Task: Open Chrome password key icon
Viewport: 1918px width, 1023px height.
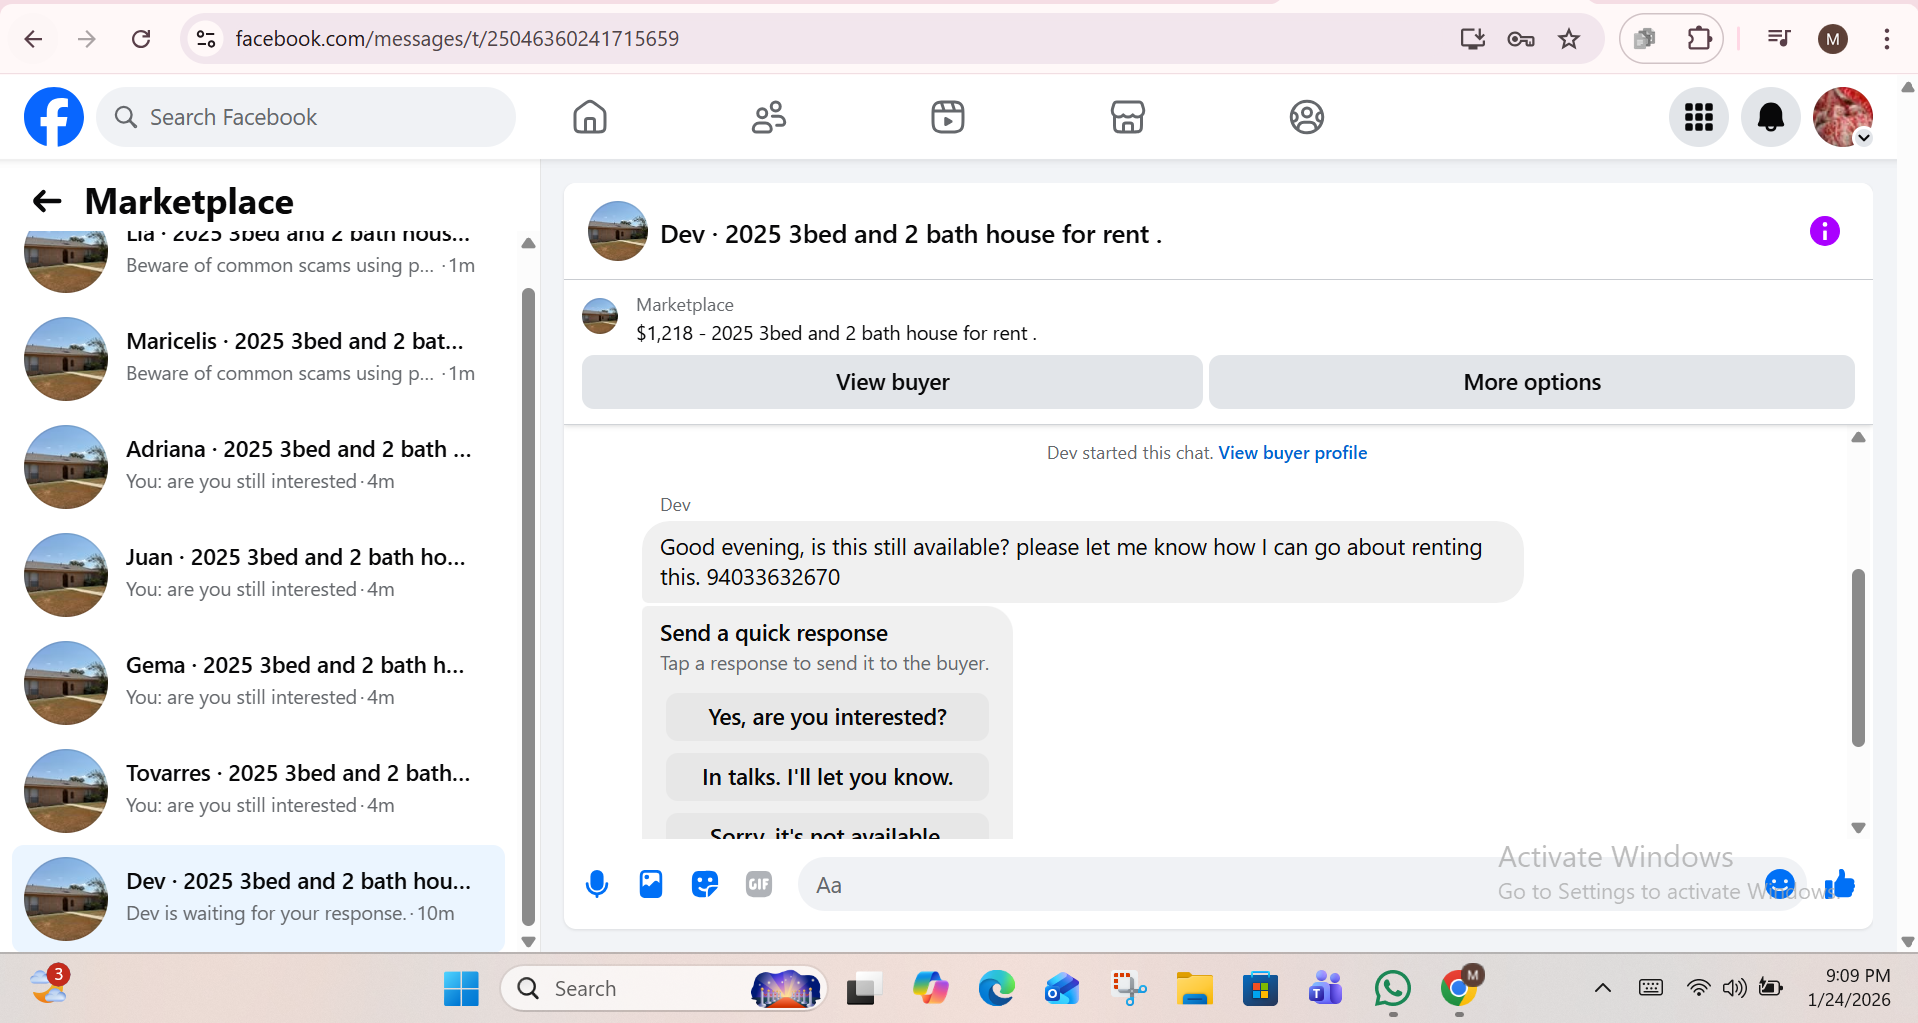Action: click(1521, 39)
